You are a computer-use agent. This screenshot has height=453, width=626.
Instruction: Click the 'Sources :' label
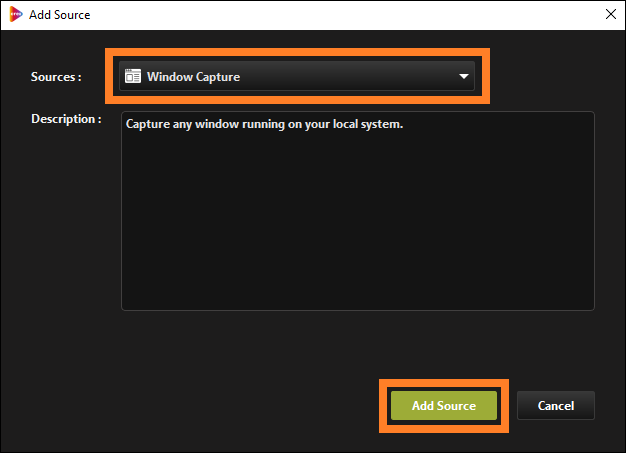point(56,77)
